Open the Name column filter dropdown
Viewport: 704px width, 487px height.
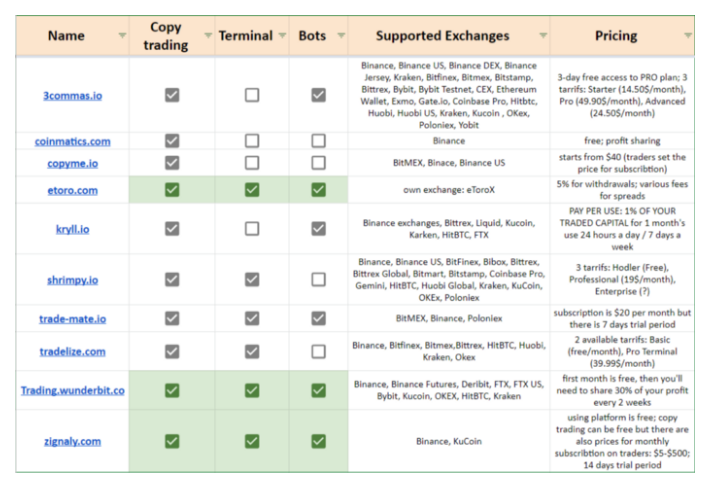click(x=122, y=36)
